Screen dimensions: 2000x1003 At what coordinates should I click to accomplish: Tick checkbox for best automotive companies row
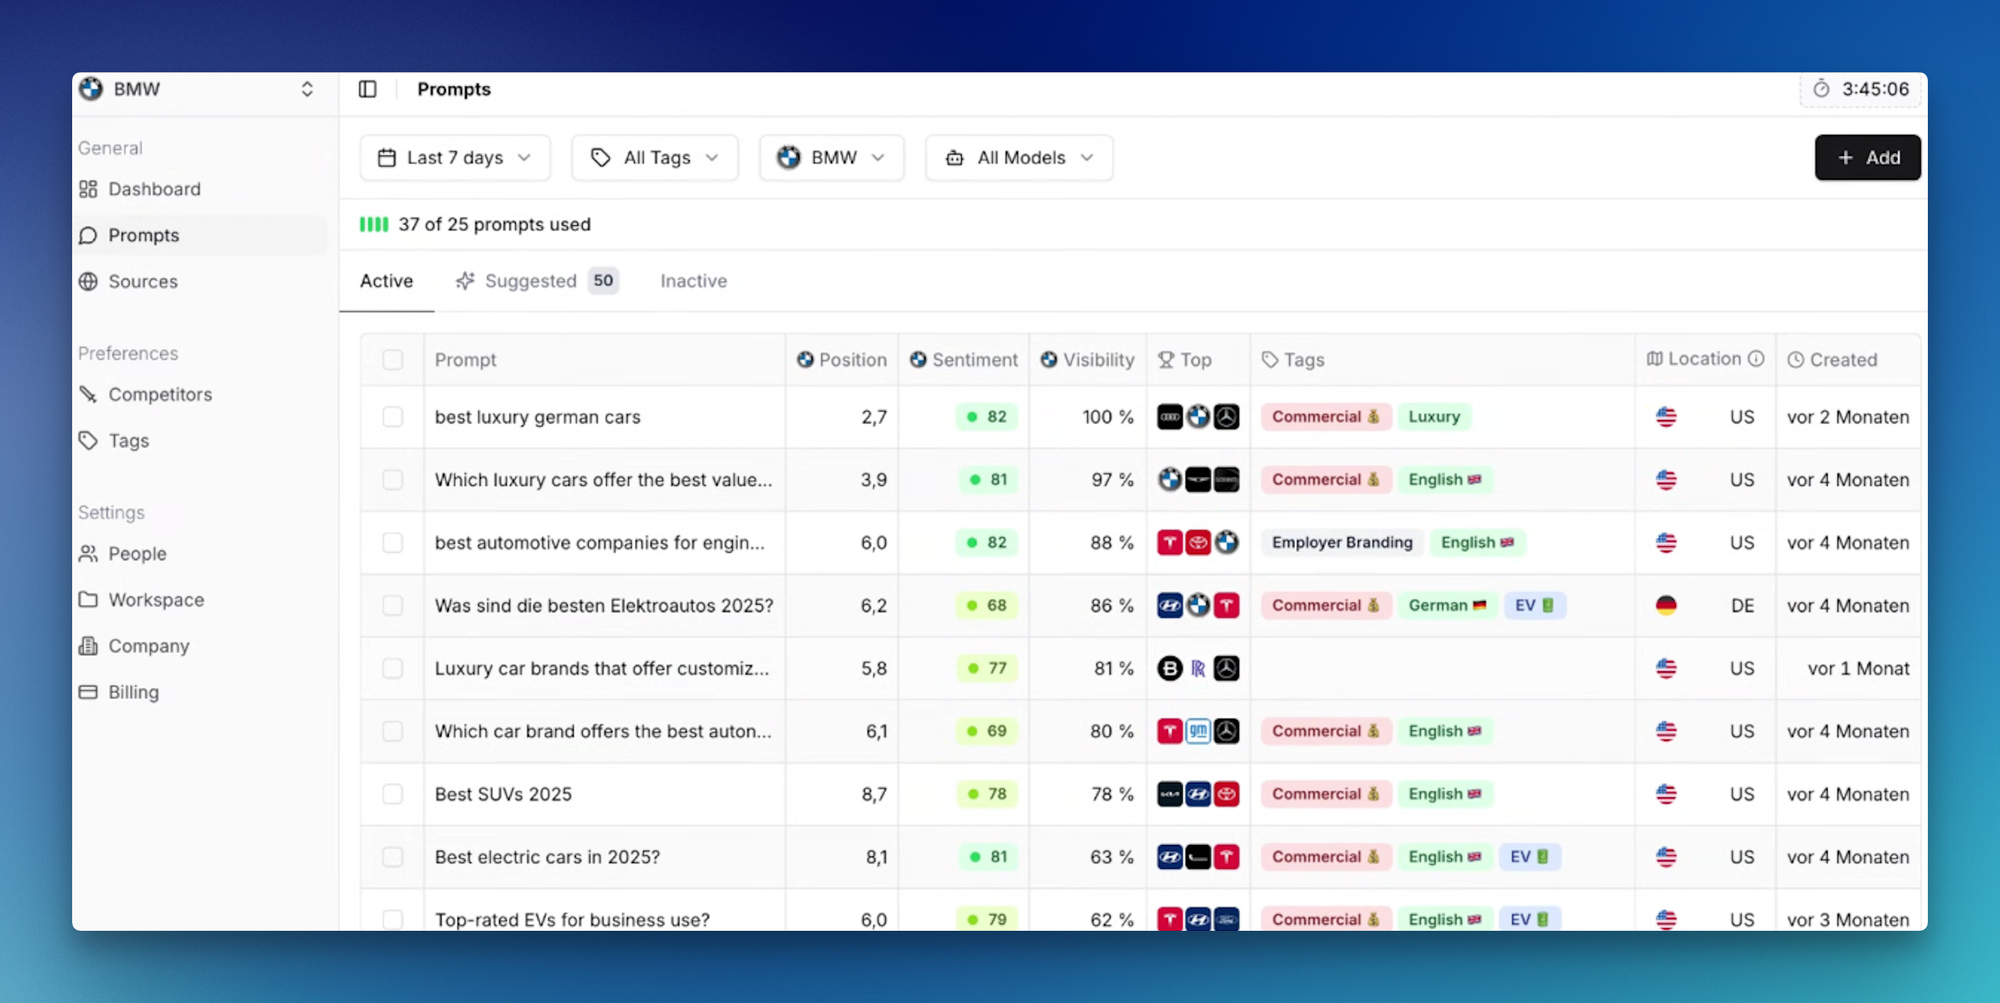pyautogui.click(x=393, y=543)
